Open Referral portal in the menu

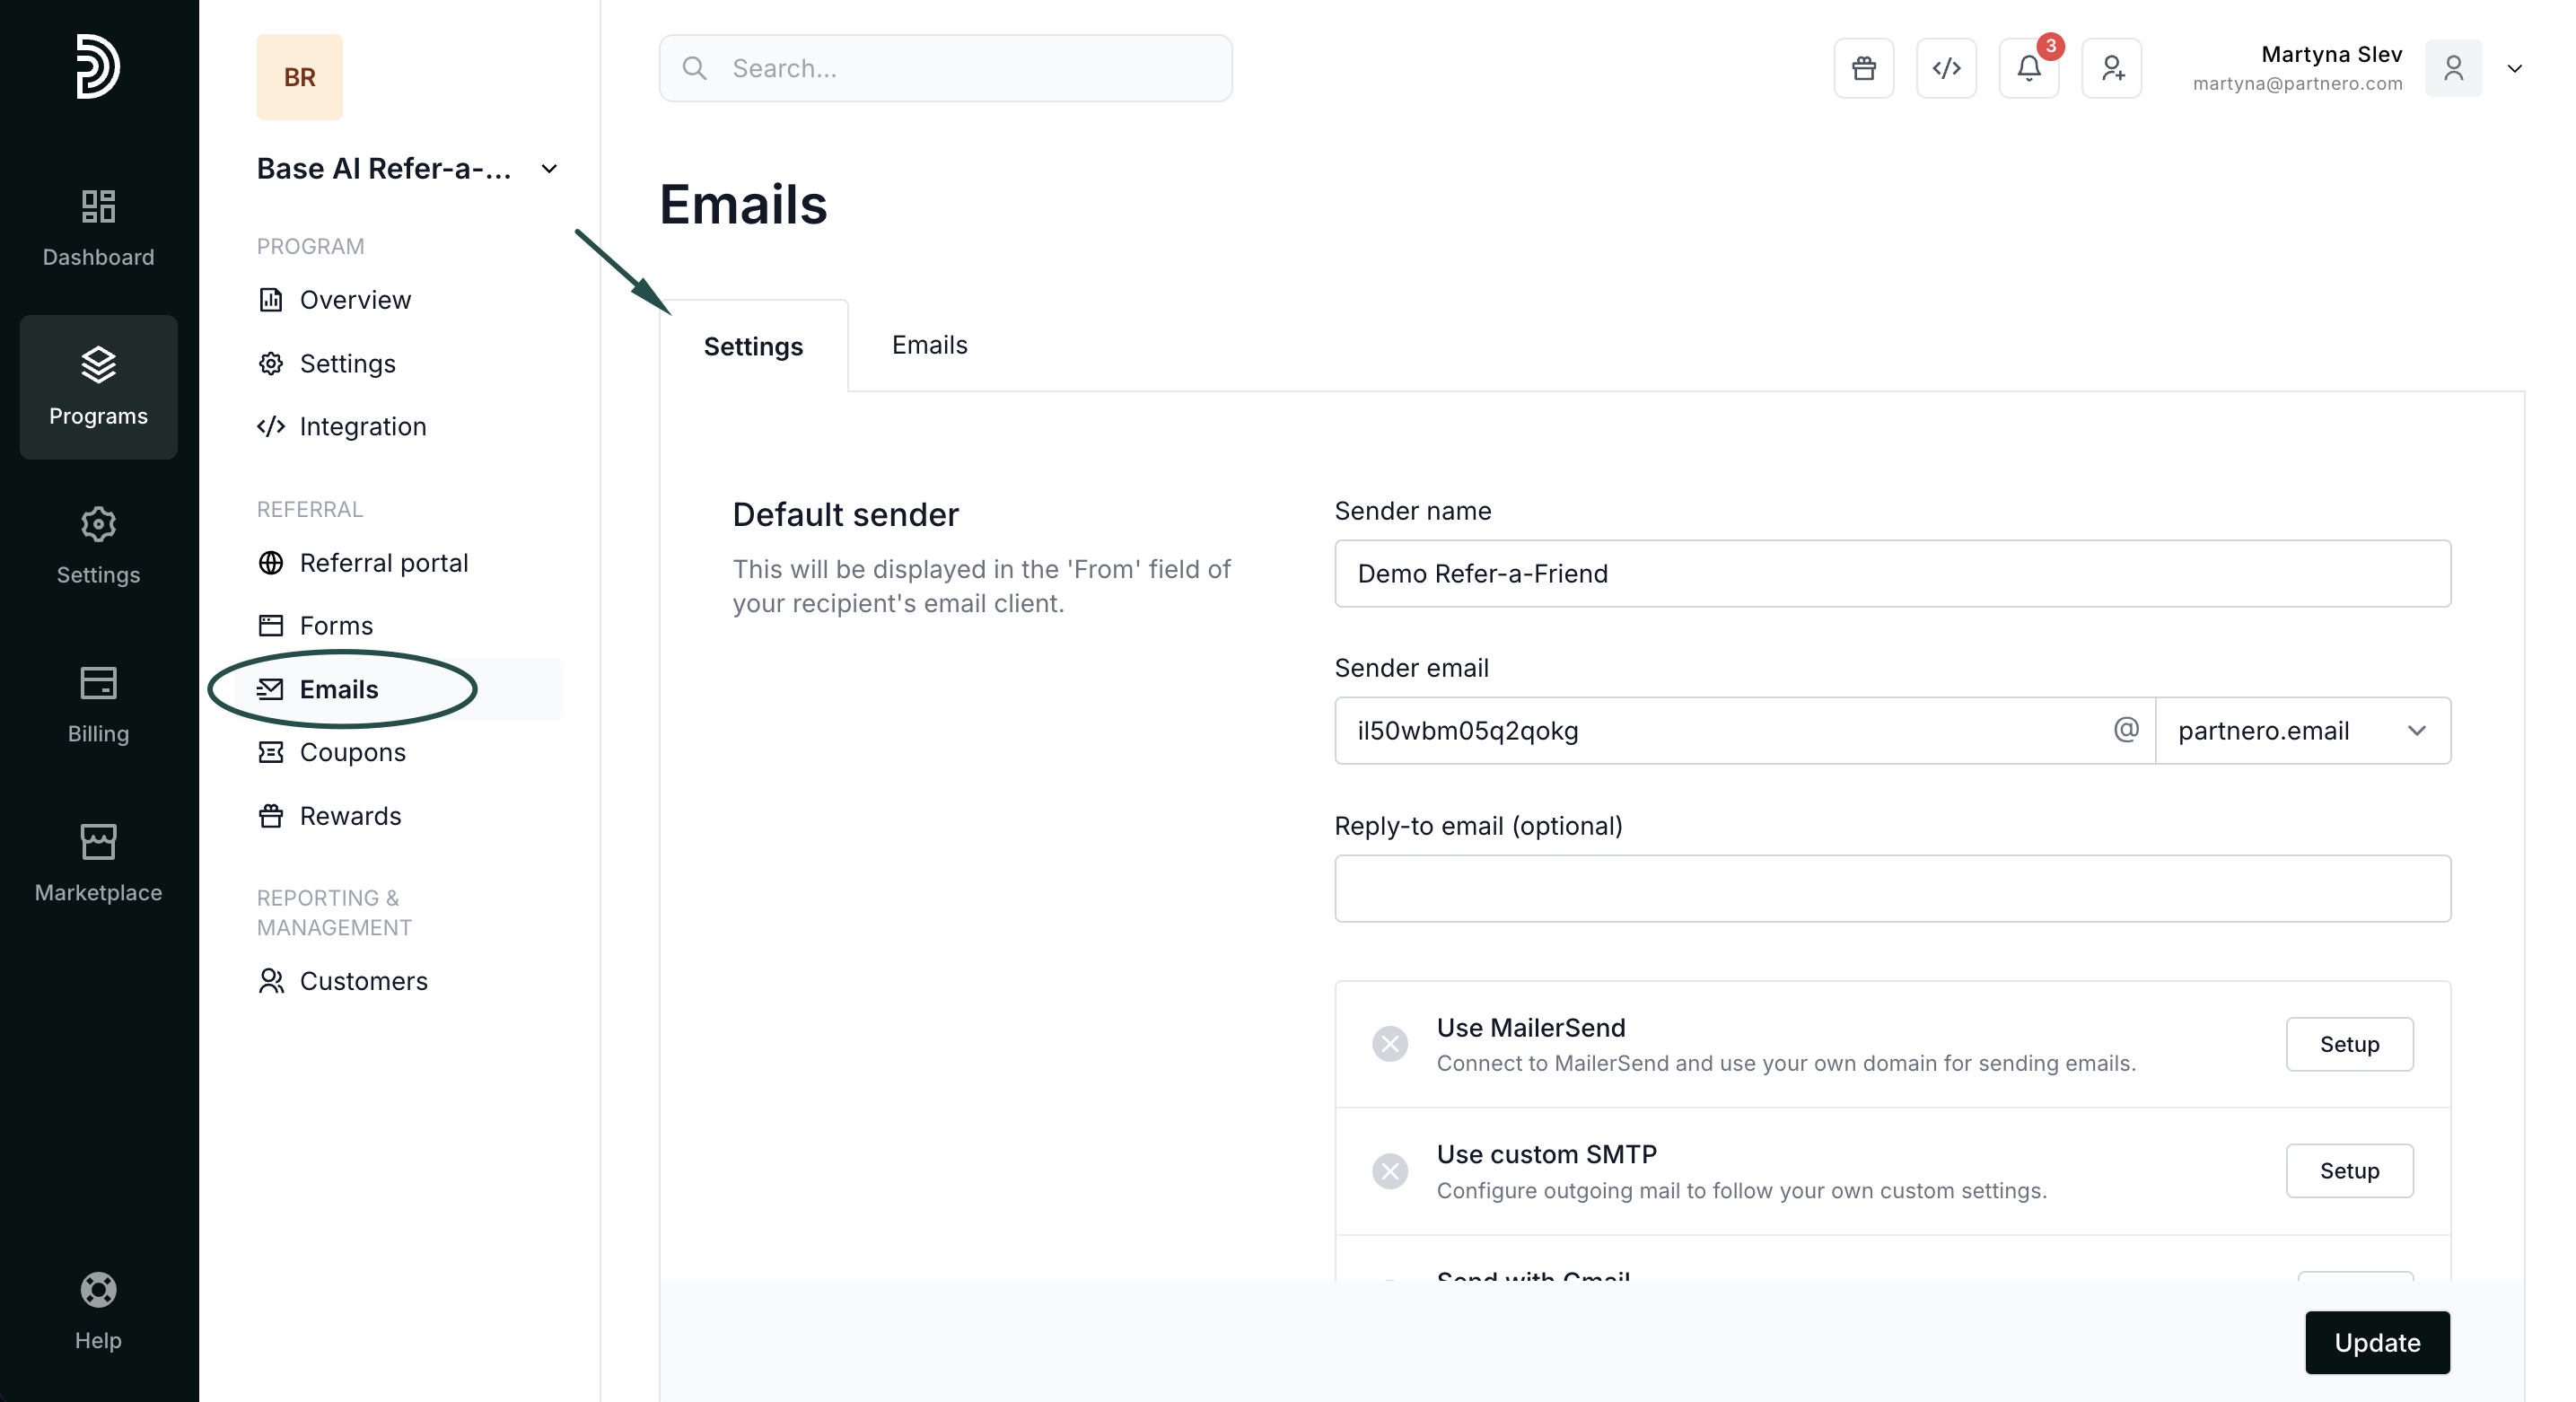click(x=383, y=563)
